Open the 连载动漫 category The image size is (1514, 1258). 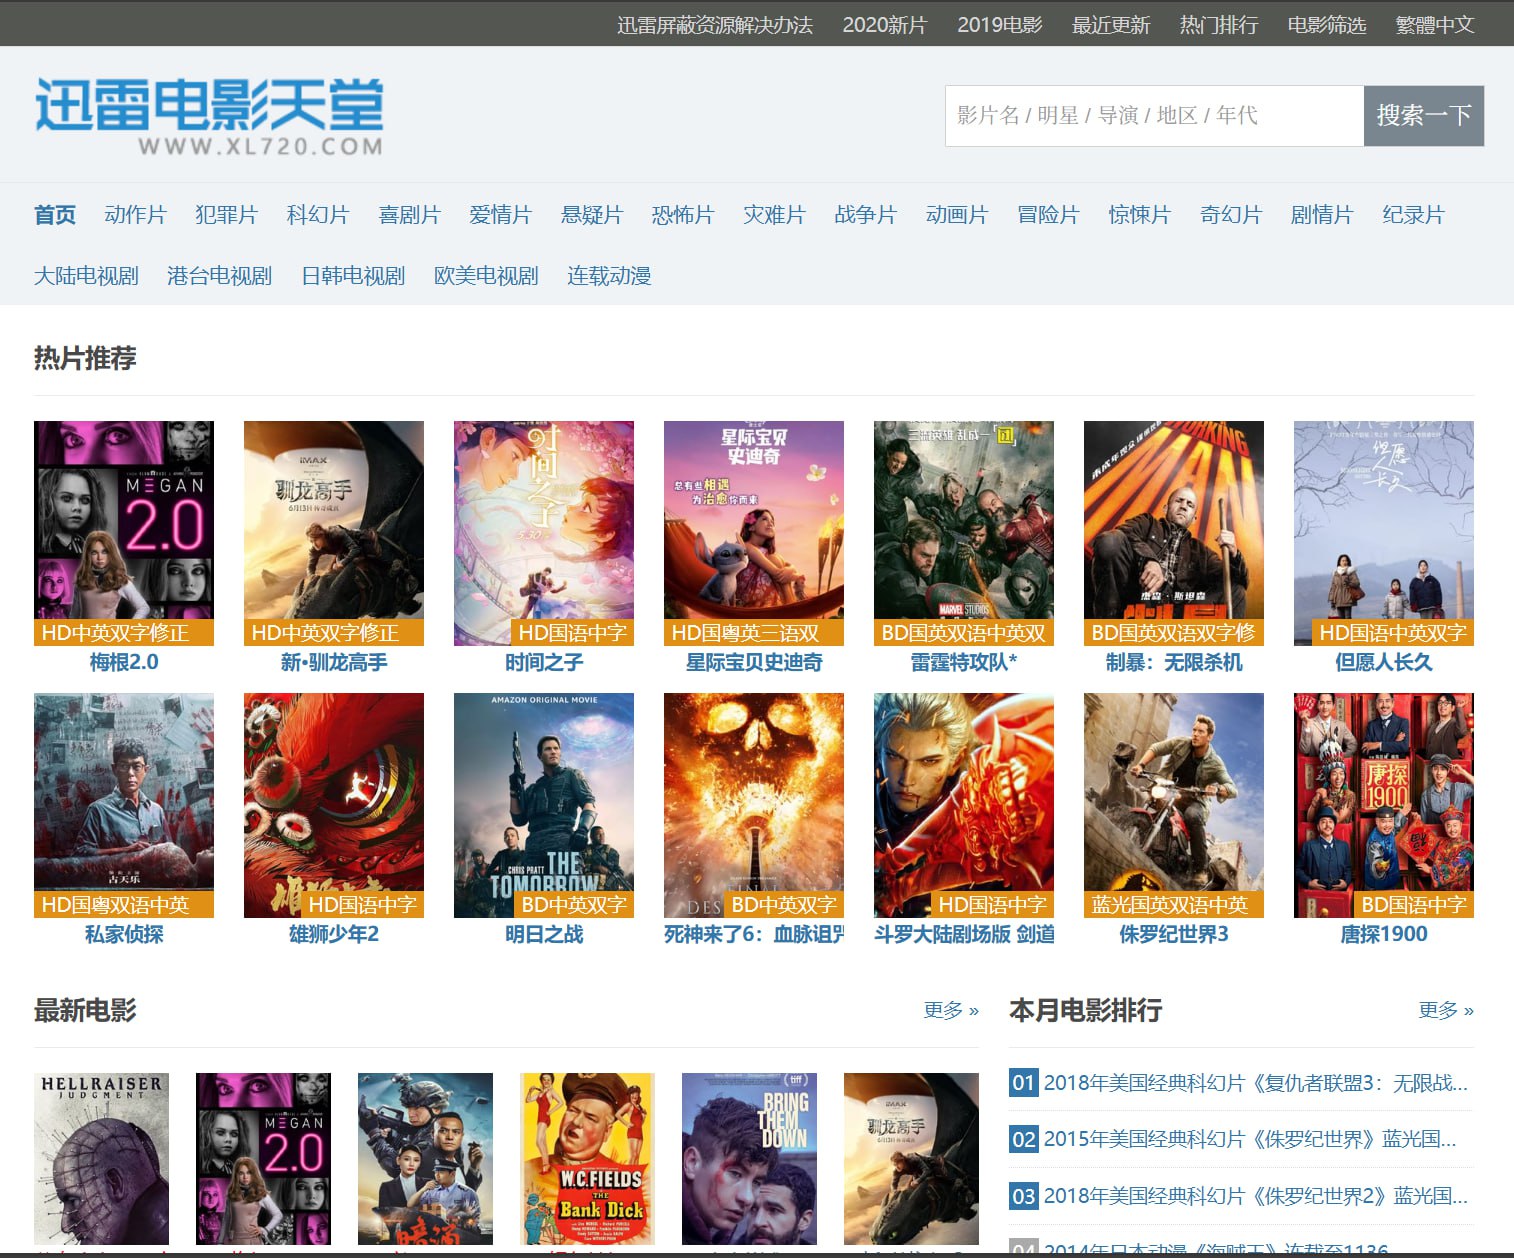(609, 276)
